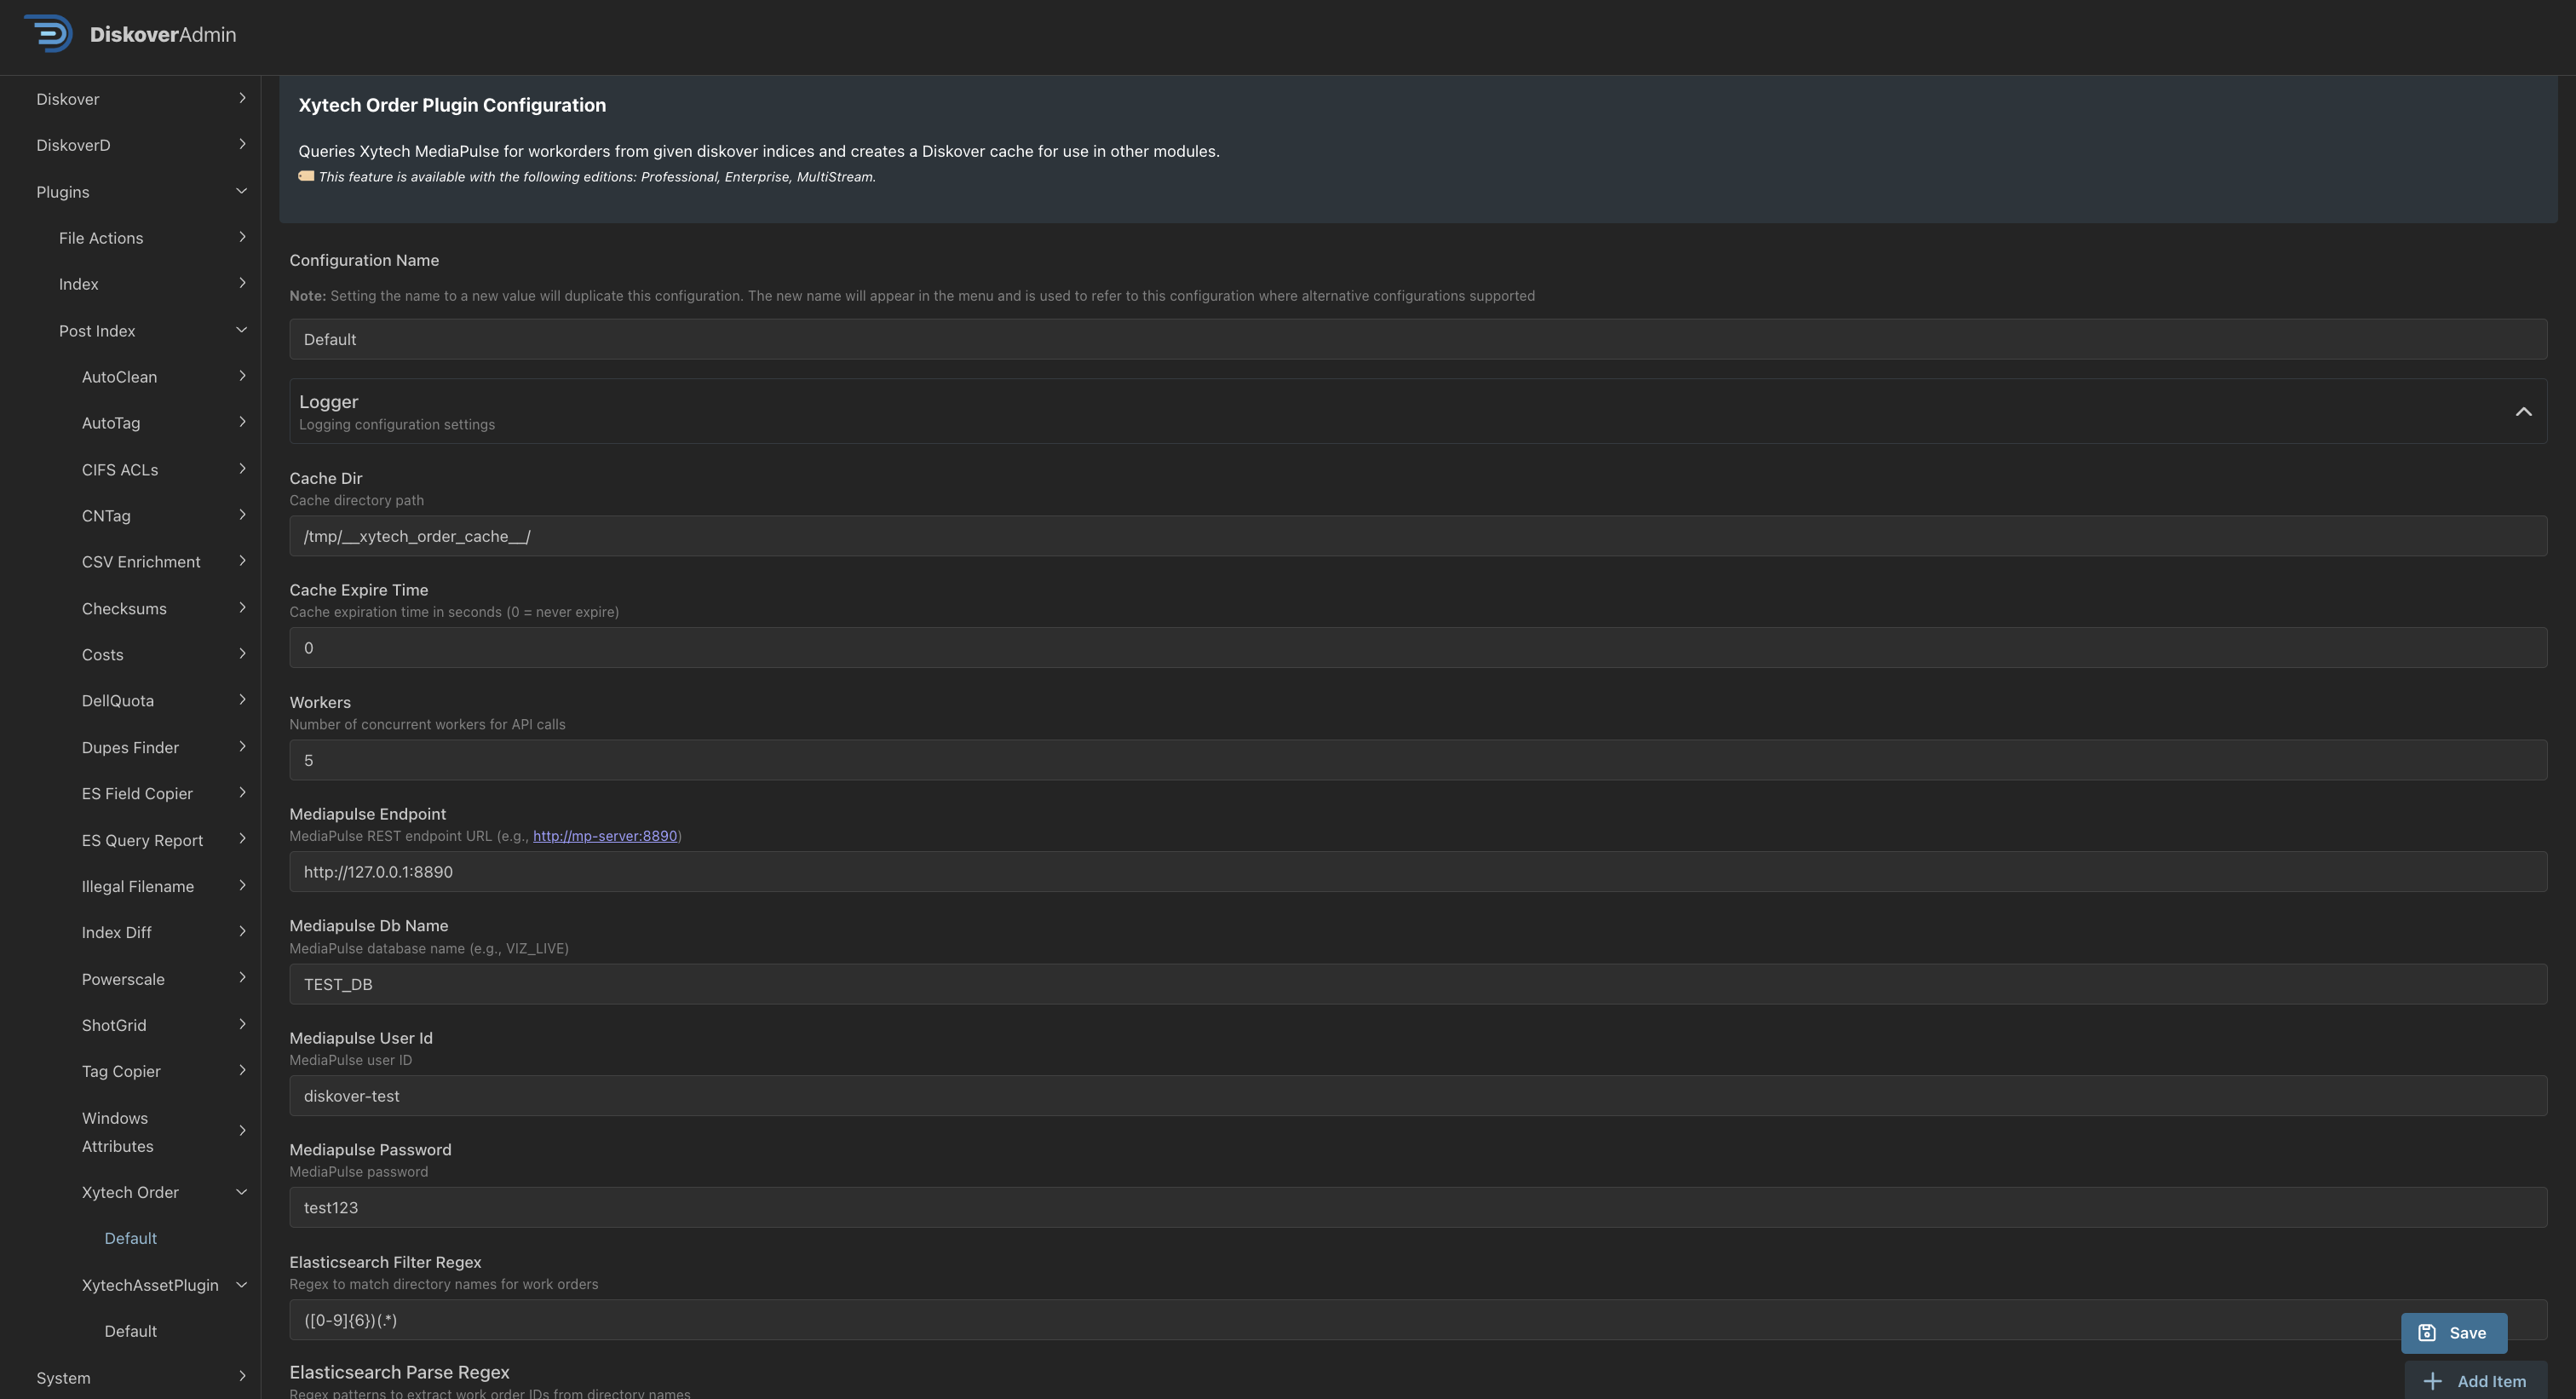The height and width of the screenshot is (1399, 2576).
Task: Collapse the Post Index submenu
Action: click(152, 331)
